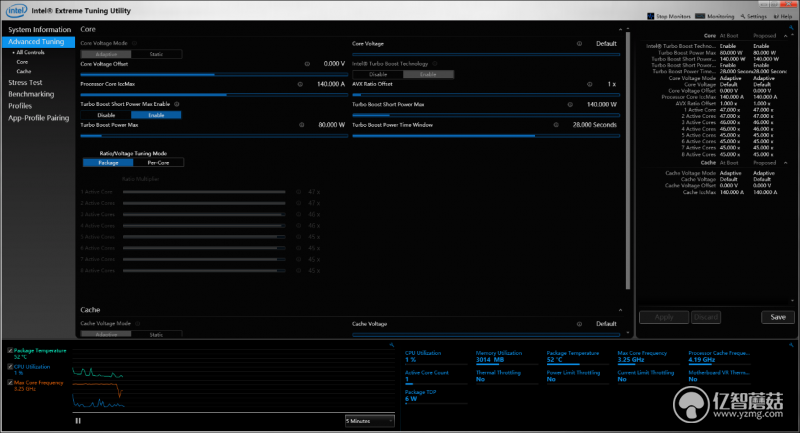Screen dimensions: 800x433
Task: Set Cache Voltage Mode to Static
Action: tap(156, 335)
